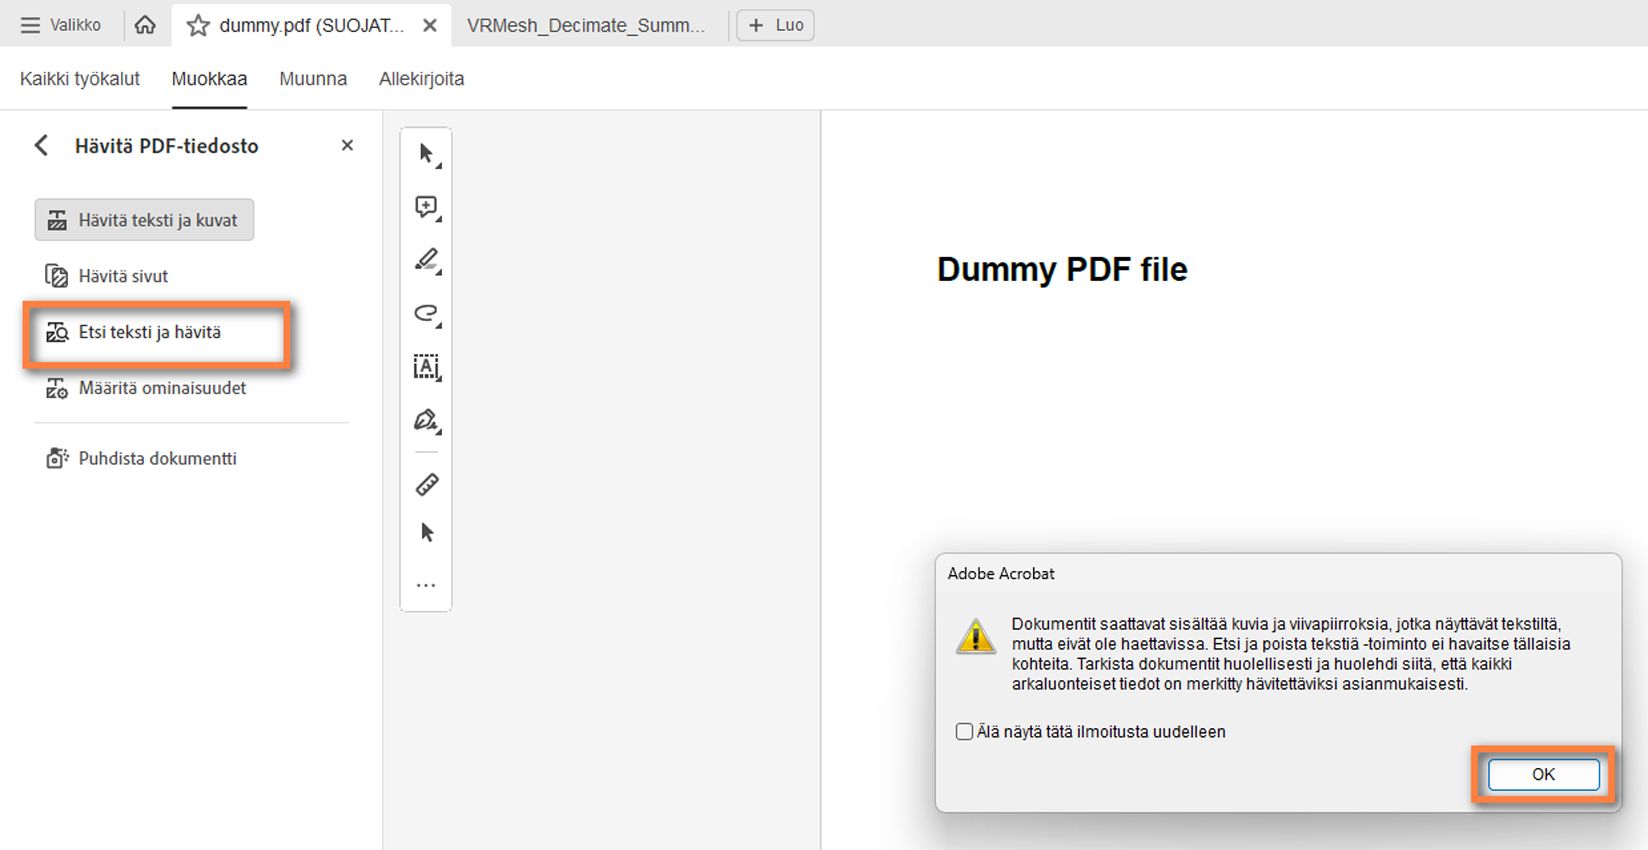Select Hävitä sivut option
Screen dimensions: 1648x850
click(107, 276)
